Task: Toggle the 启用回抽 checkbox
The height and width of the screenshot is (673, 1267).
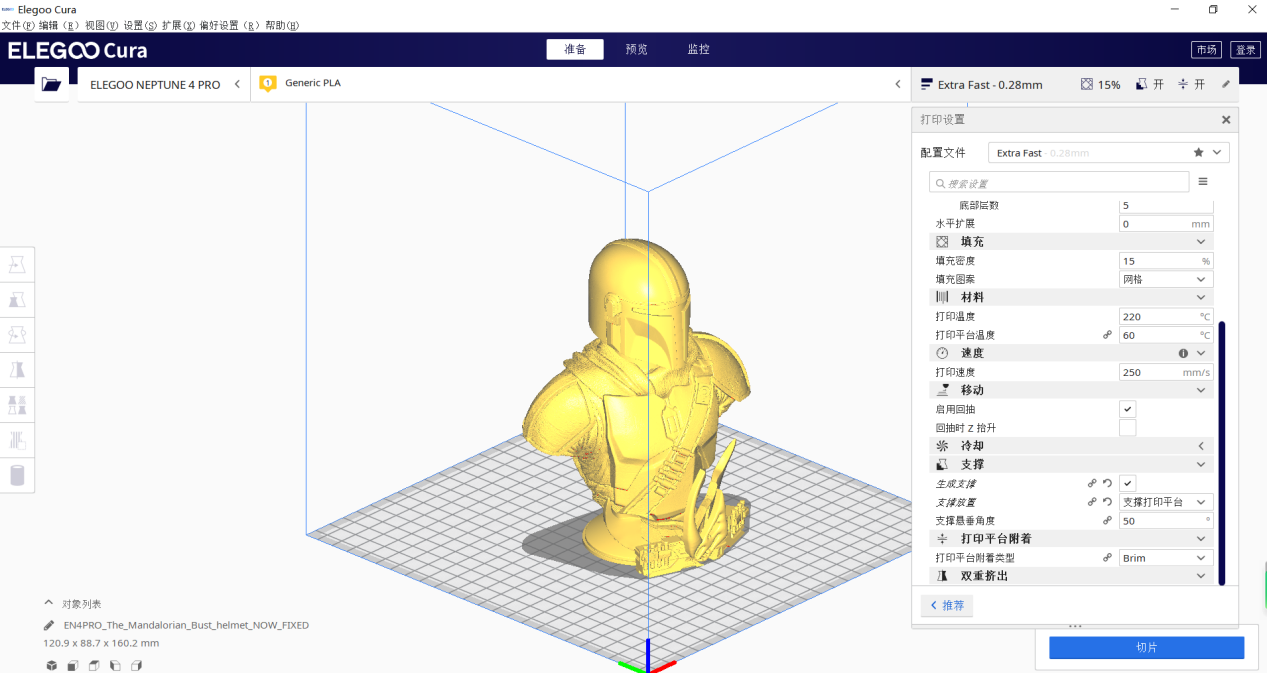Action: click(x=1127, y=409)
